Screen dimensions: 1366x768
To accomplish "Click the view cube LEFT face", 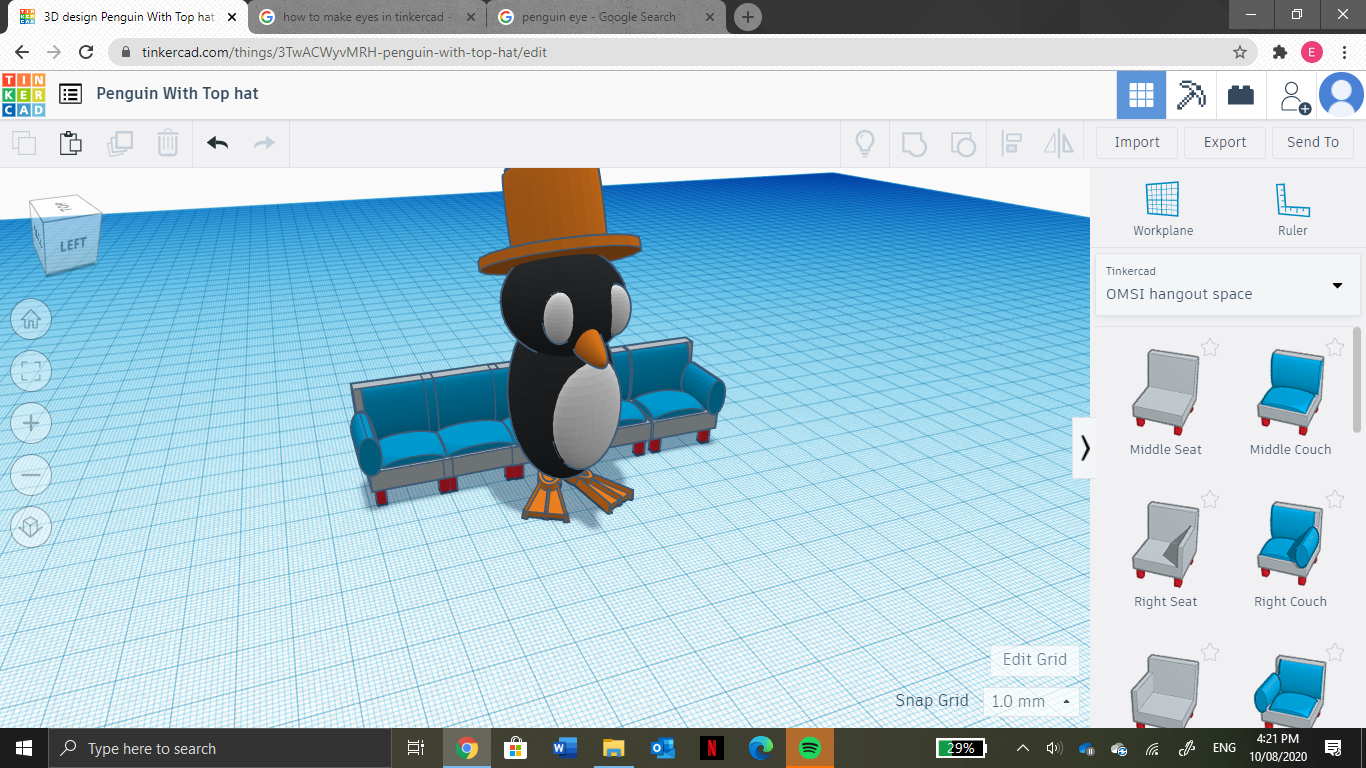I will pos(72,244).
